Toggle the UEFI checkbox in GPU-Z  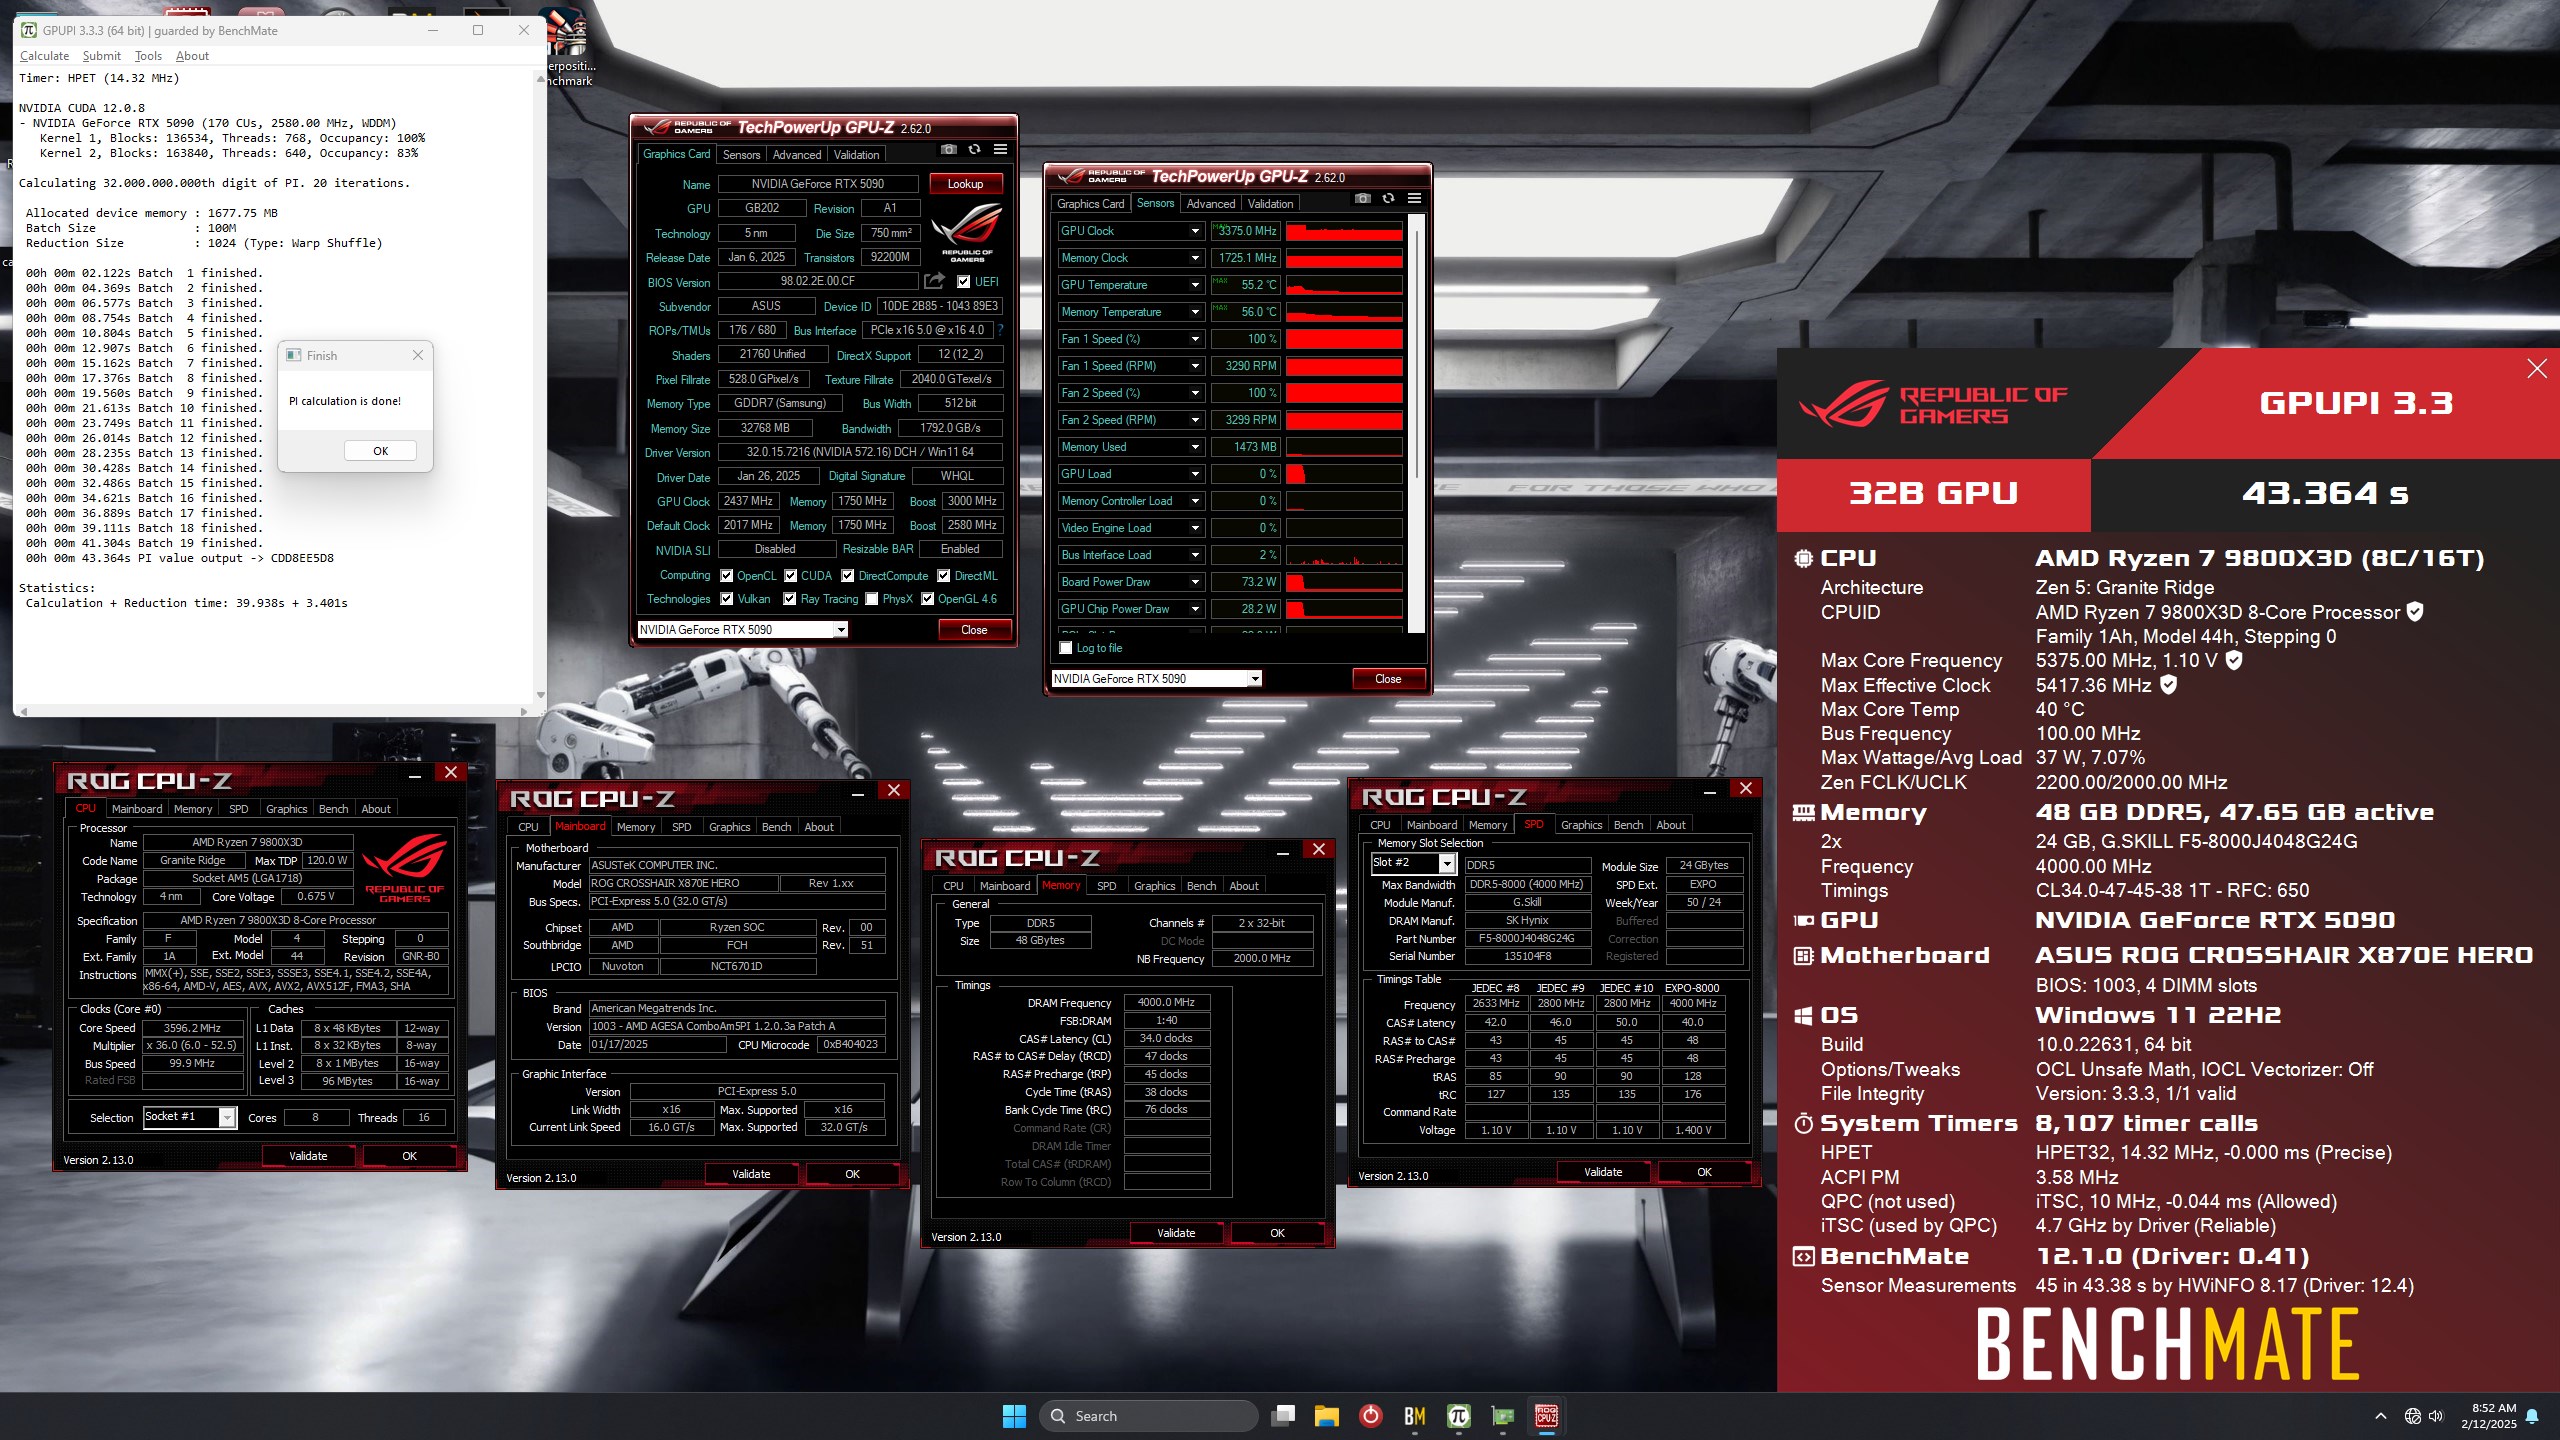click(963, 282)
